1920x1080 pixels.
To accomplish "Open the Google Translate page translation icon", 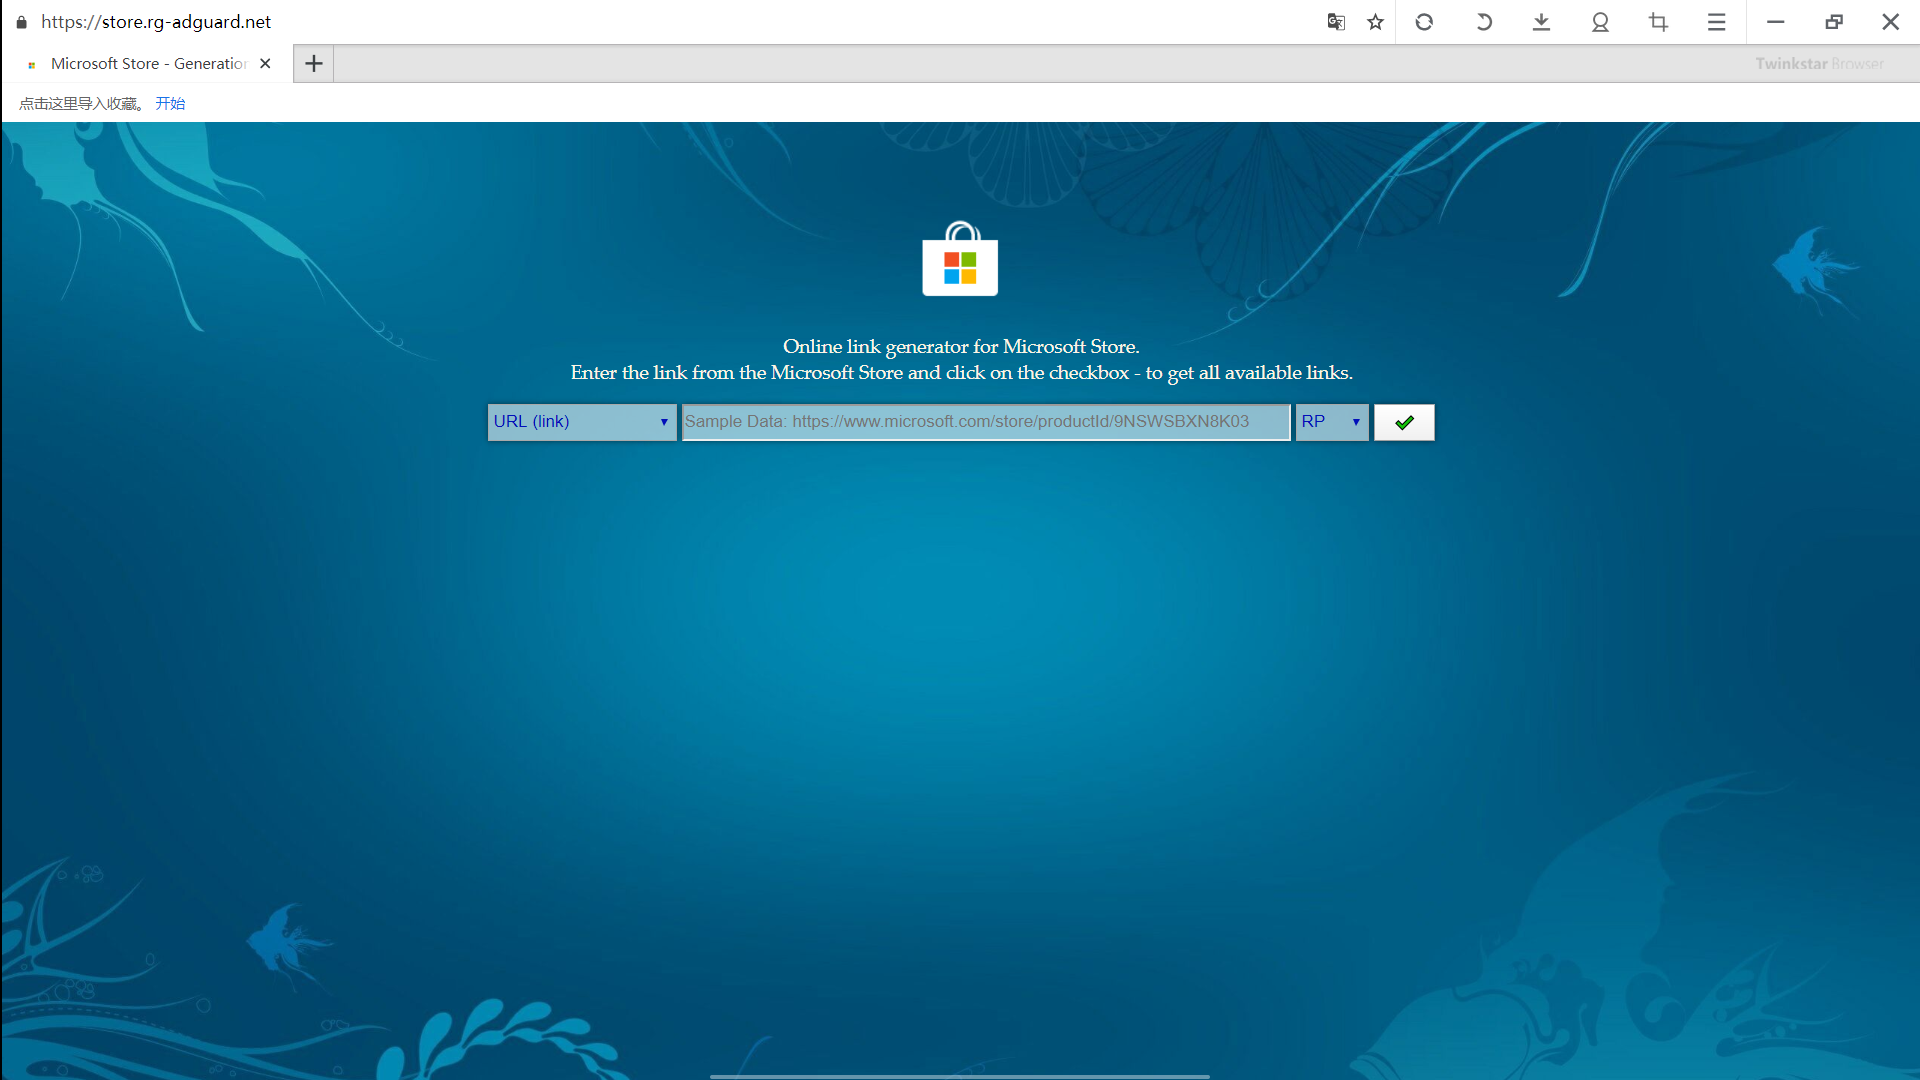I will click(x=1336, y=21).
